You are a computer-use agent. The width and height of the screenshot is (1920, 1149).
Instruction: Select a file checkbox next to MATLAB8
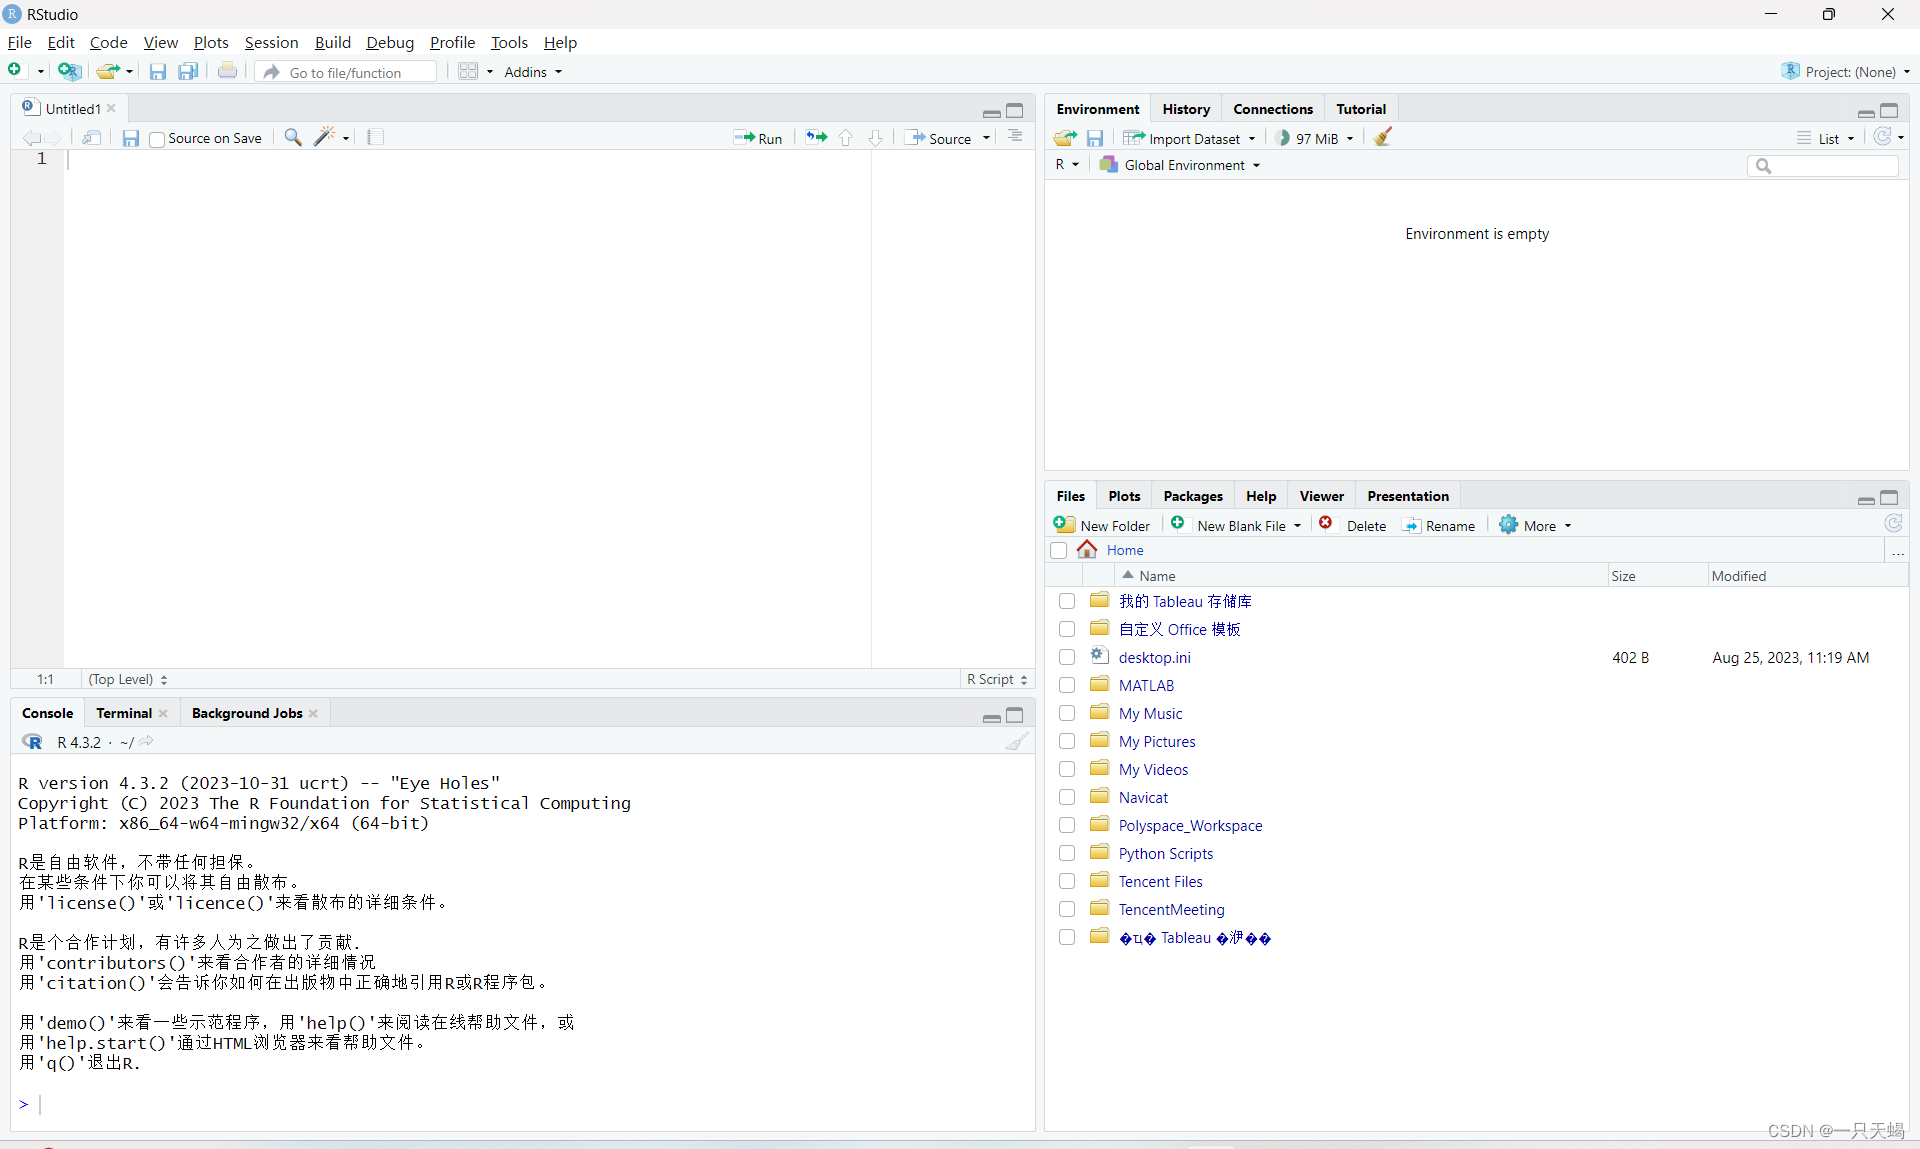click(x=1068, y=685)
